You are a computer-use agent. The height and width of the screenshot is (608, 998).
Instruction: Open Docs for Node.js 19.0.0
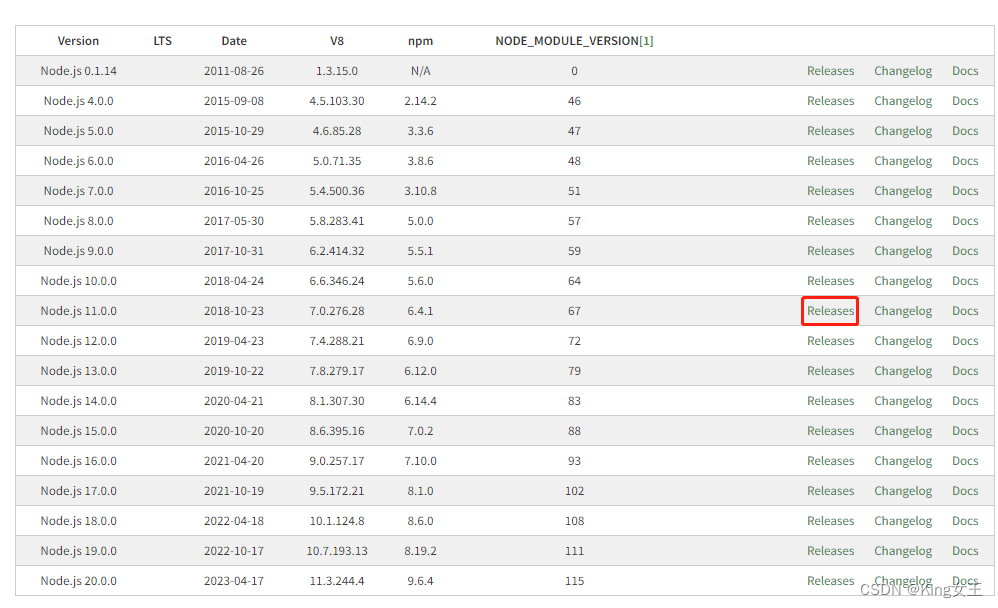click(965, 550)
